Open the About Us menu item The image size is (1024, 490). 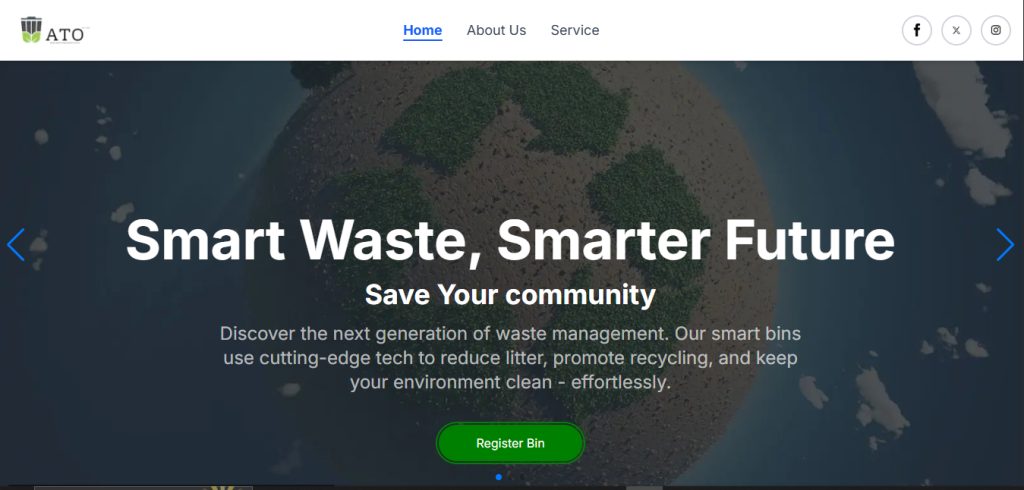tap(496, 30)
